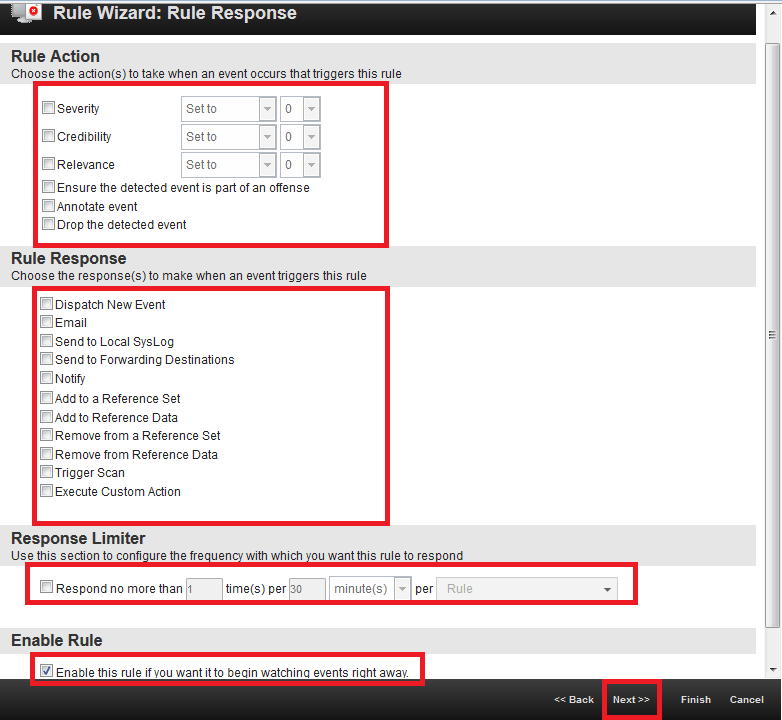The width and height of the screenshot is (782, 720).
Task: Click the Rule Wizard icon in header
Action: (25, 14)
